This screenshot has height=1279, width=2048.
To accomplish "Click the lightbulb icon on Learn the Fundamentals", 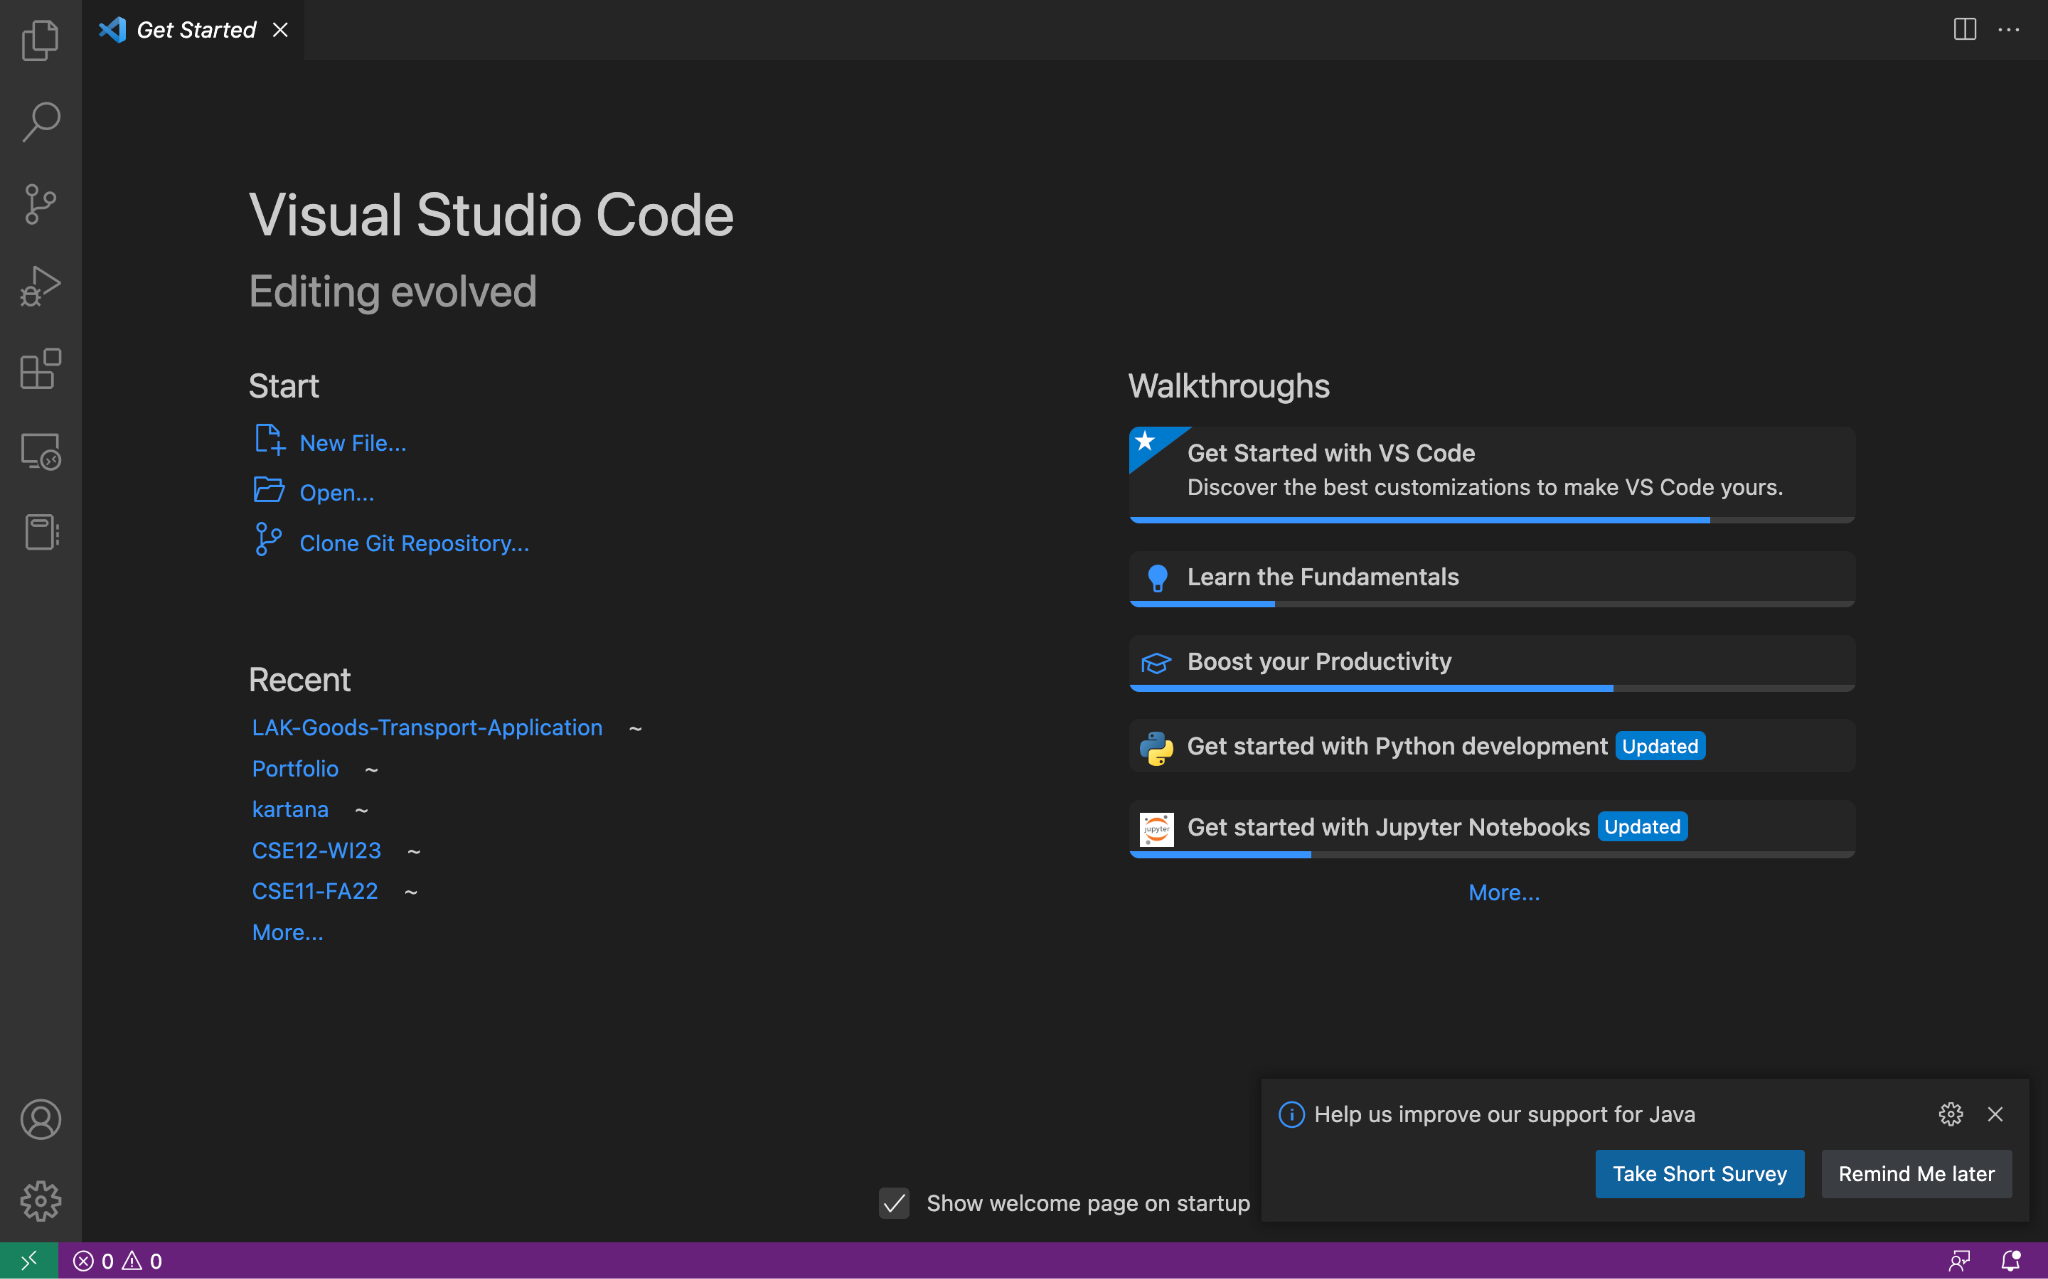I will (x=1157, y=578).
